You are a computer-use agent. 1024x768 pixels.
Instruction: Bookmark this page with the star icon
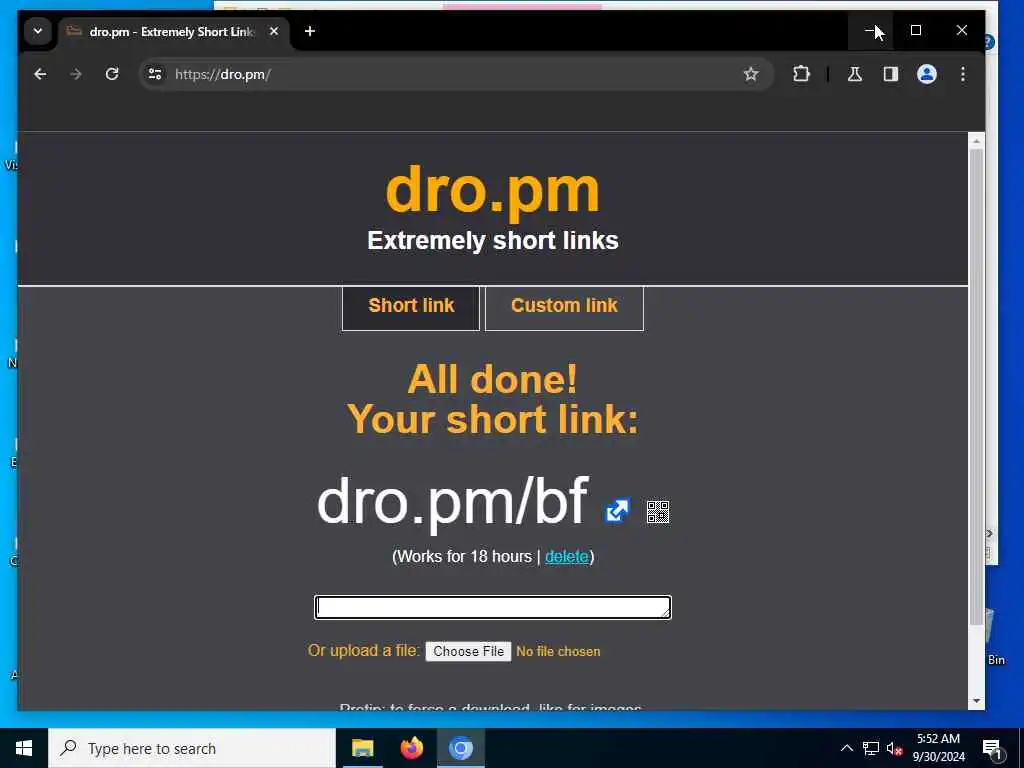point(751,74)
